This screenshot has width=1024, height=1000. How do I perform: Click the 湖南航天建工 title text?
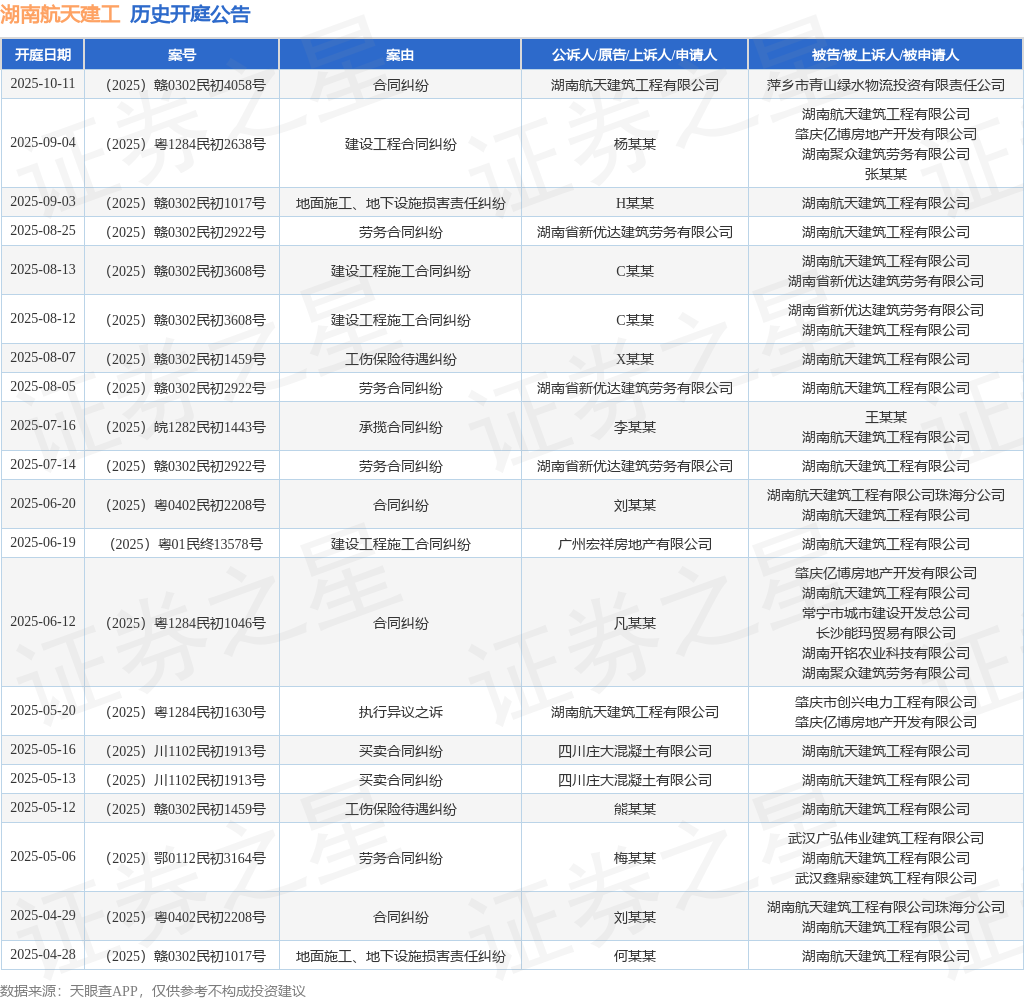coord(60,14)
